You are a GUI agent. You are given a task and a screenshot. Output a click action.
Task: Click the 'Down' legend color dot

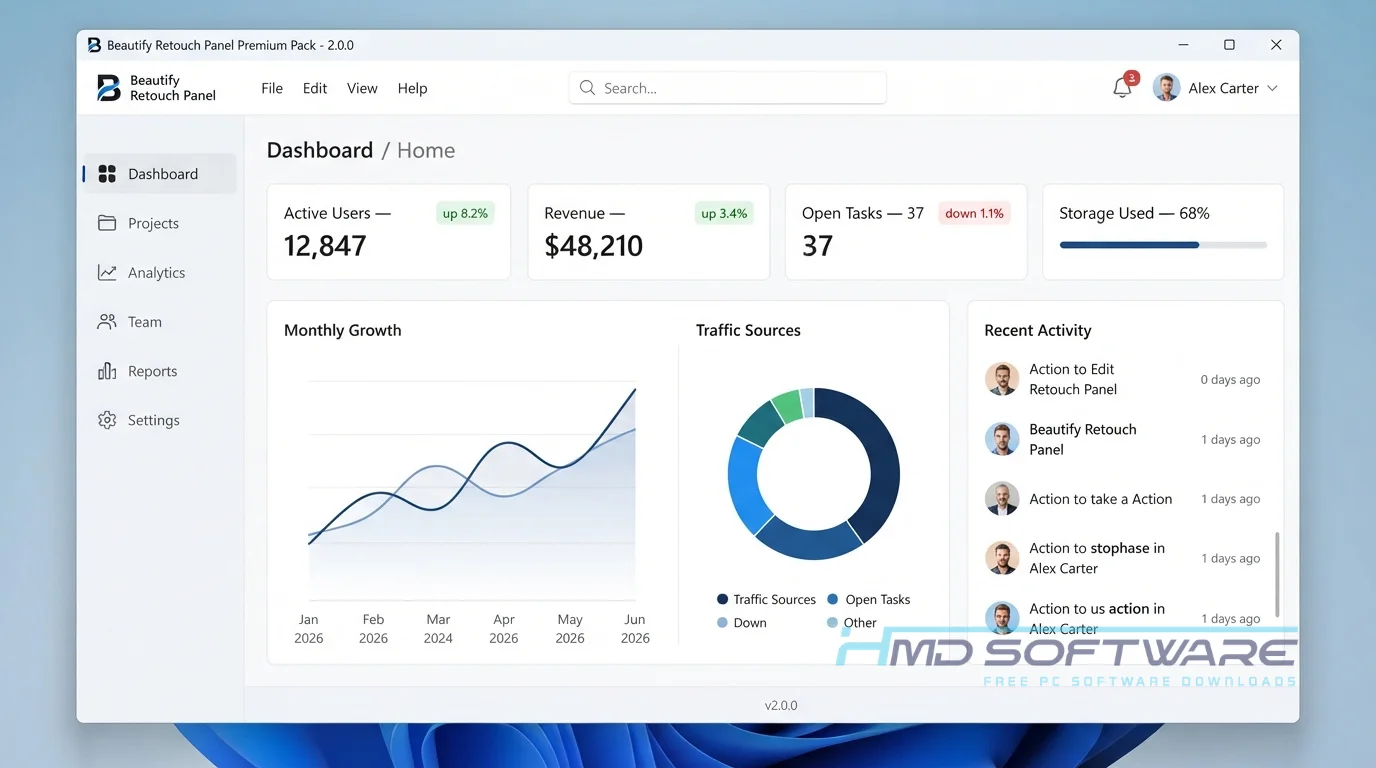722,622
